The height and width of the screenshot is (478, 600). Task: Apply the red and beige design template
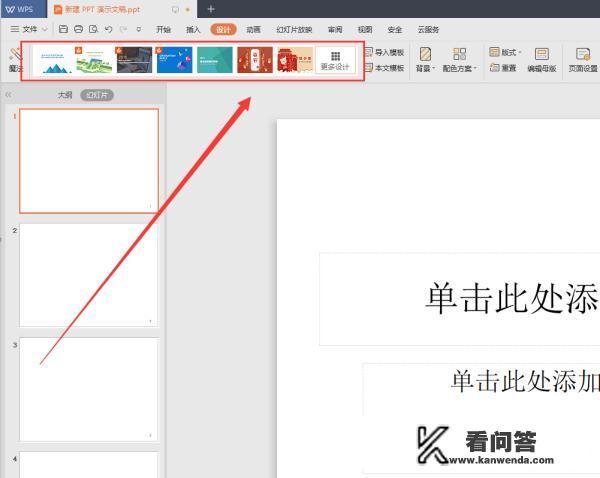pos(295,60)
